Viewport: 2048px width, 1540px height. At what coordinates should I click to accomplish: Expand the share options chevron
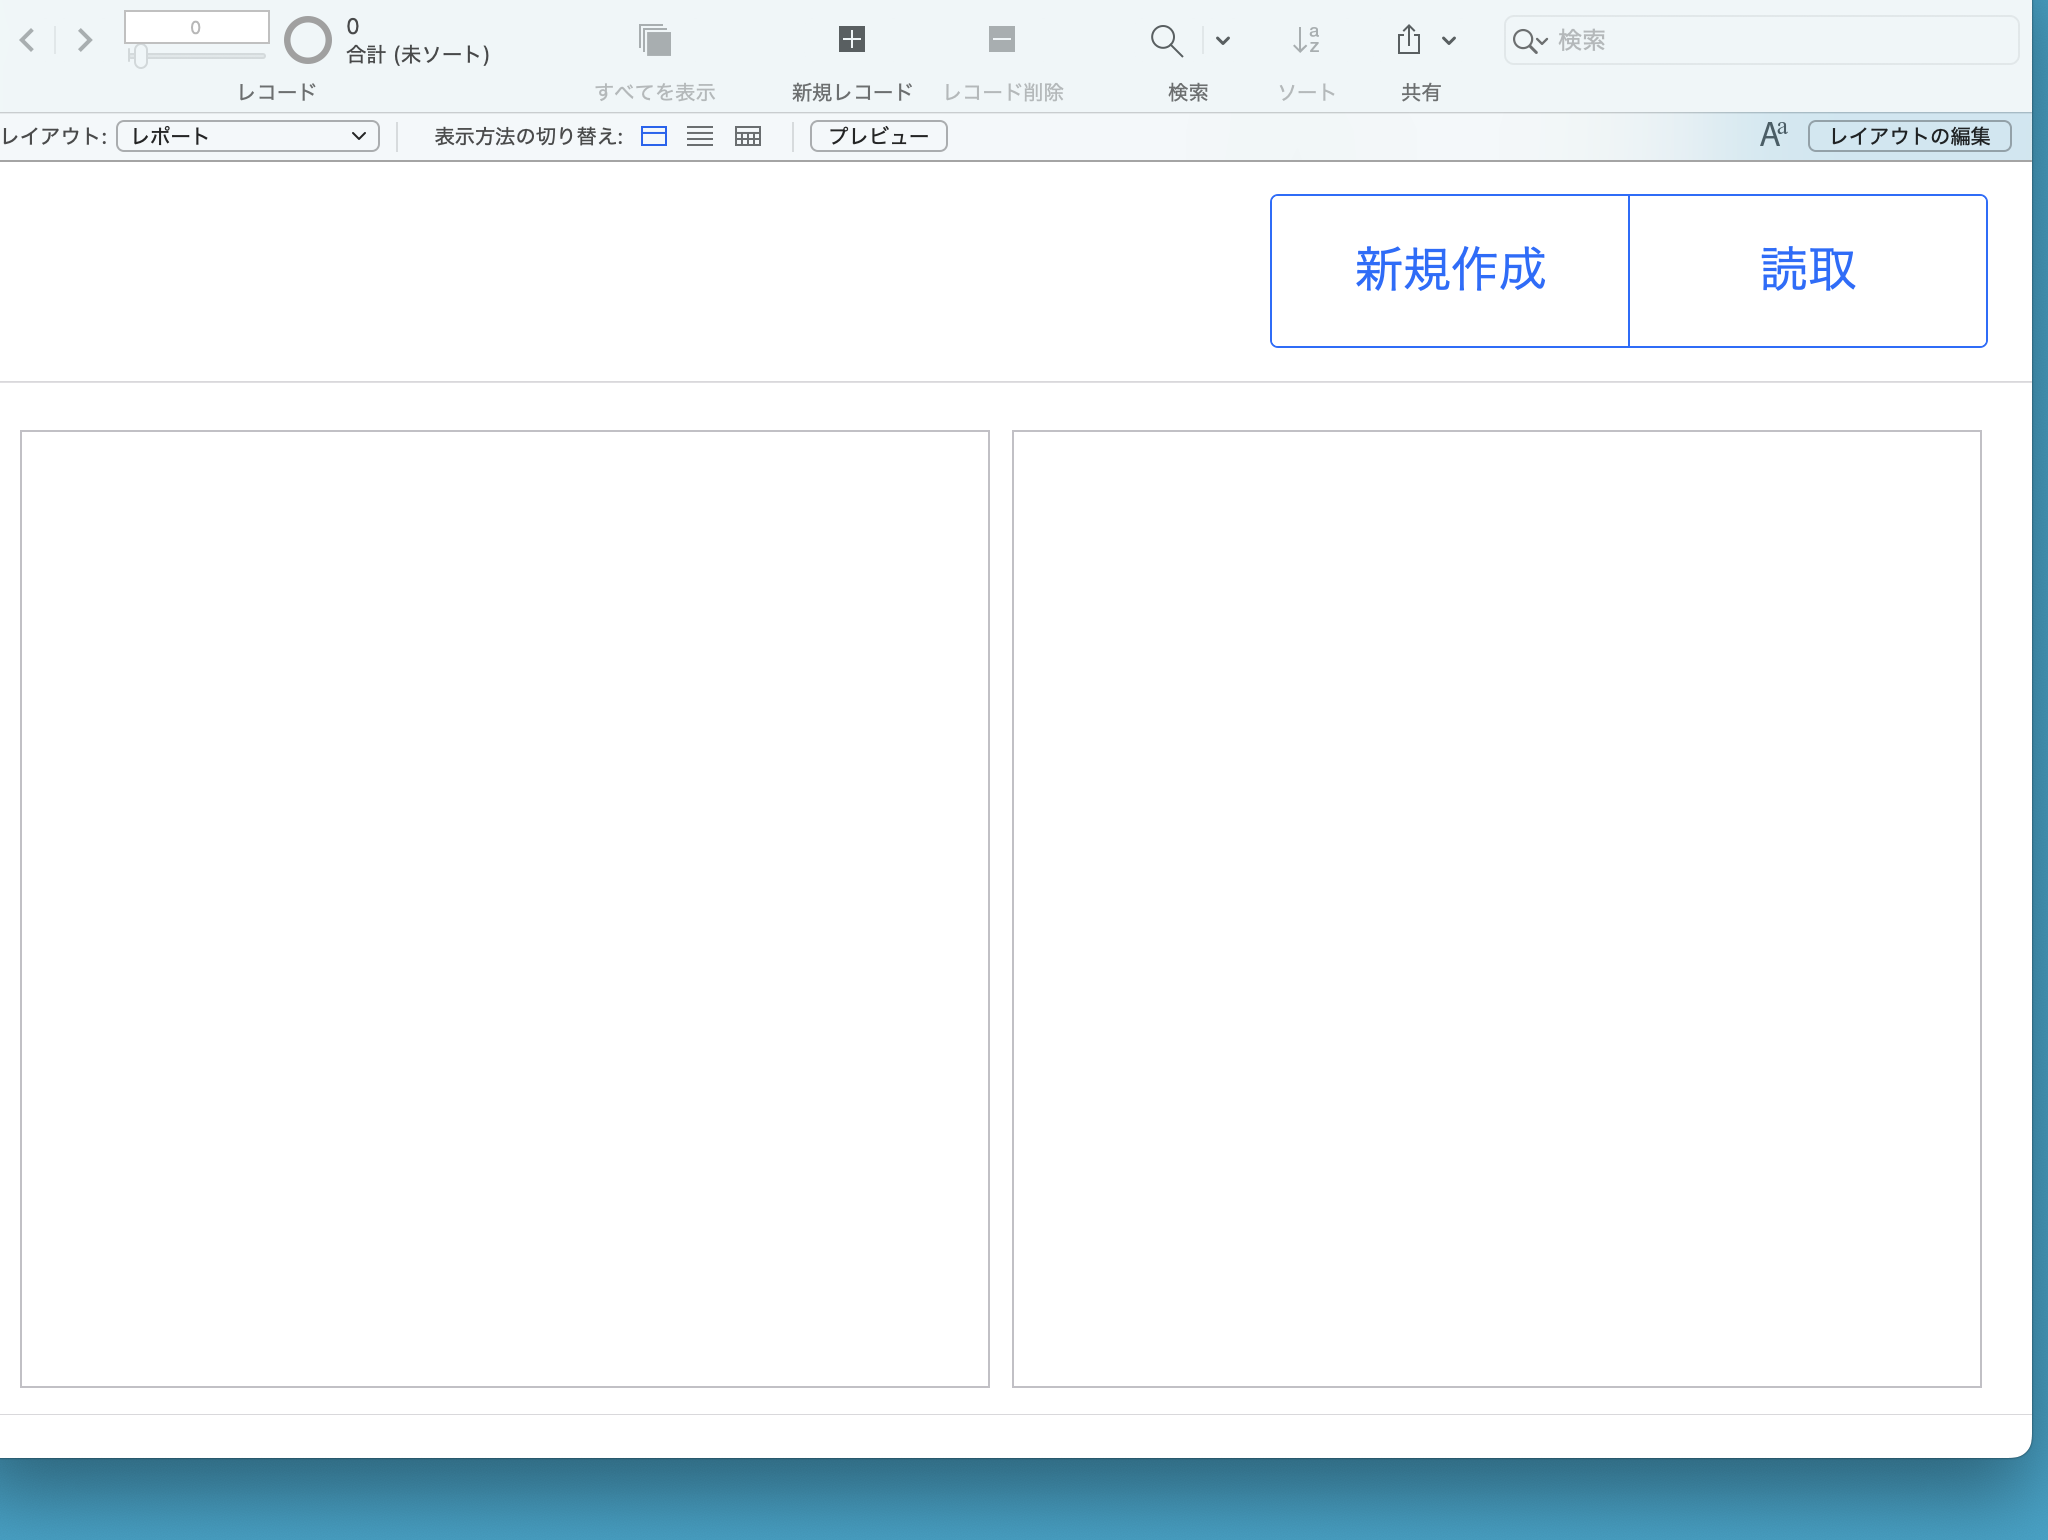1448,41
